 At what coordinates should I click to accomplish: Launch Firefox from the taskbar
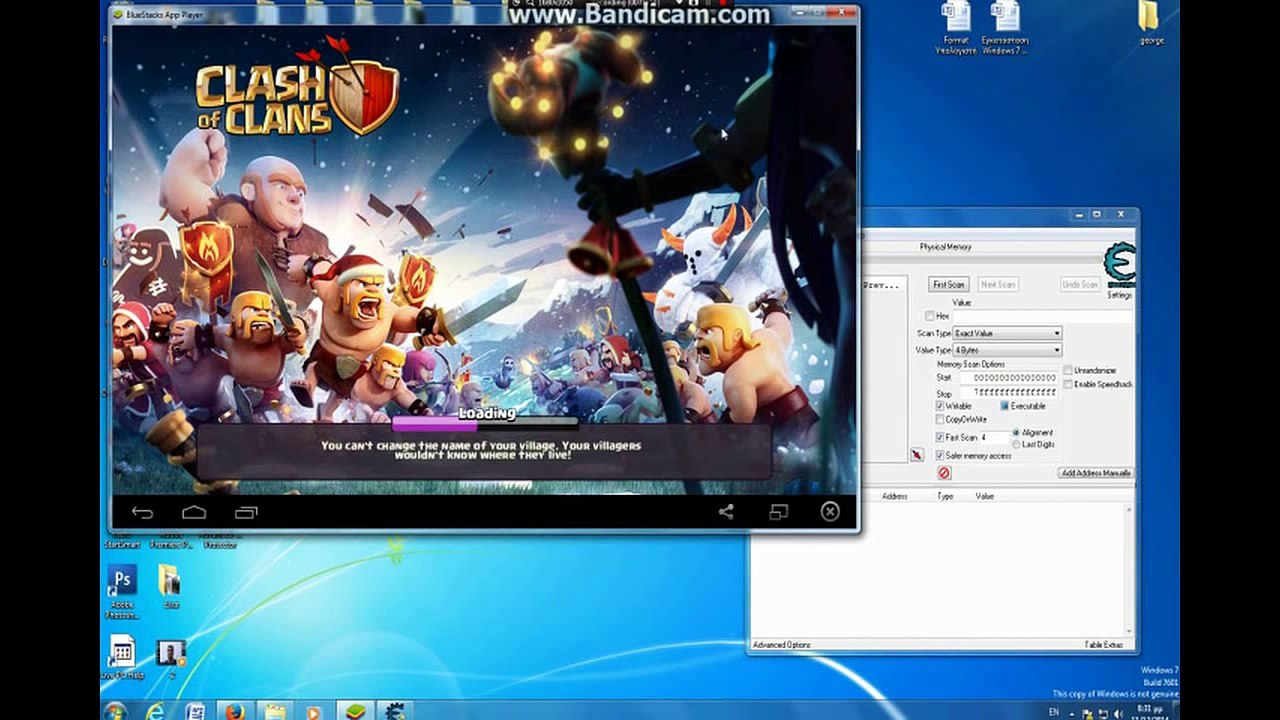pos(235,712)
